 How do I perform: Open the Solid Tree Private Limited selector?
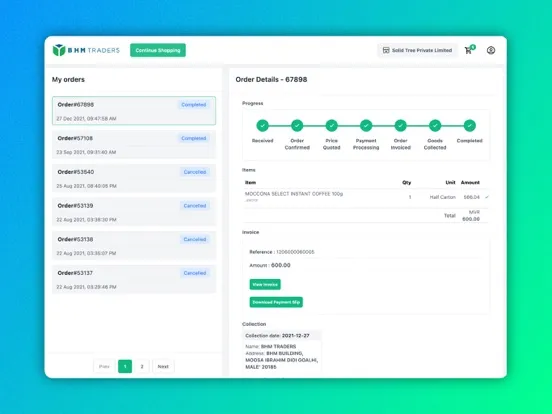point(418,50)
